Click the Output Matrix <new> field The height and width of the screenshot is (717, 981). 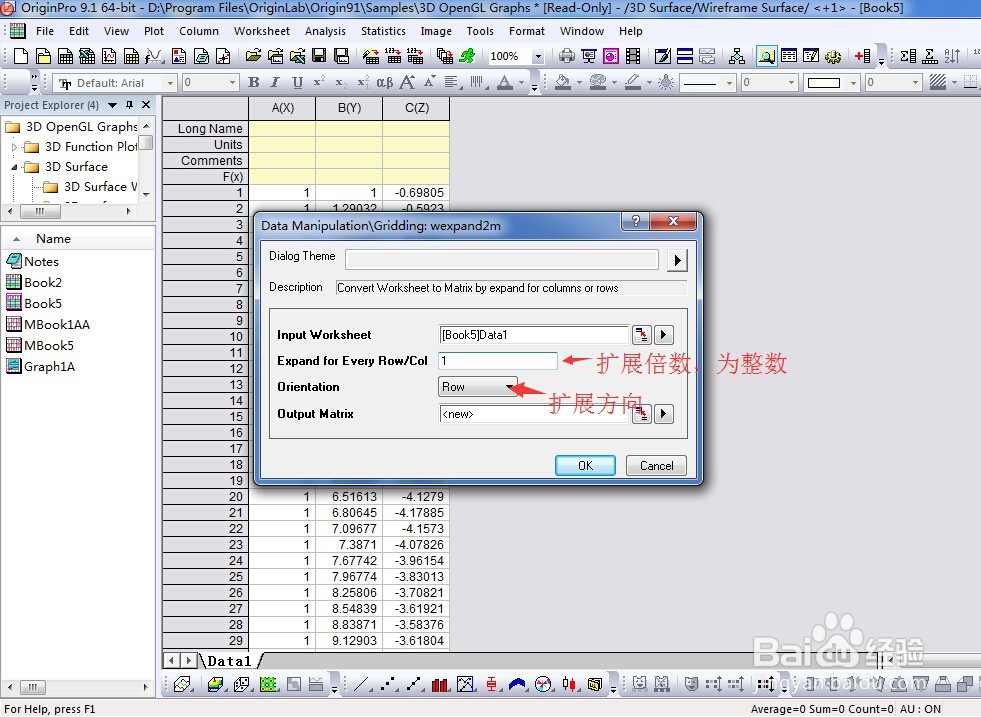point(534,414)
